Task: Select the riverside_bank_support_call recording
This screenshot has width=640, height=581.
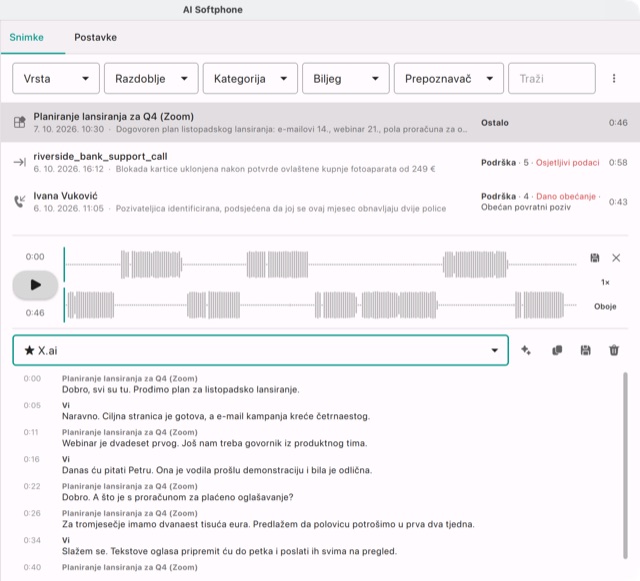Action: click(x=320, y=163)
